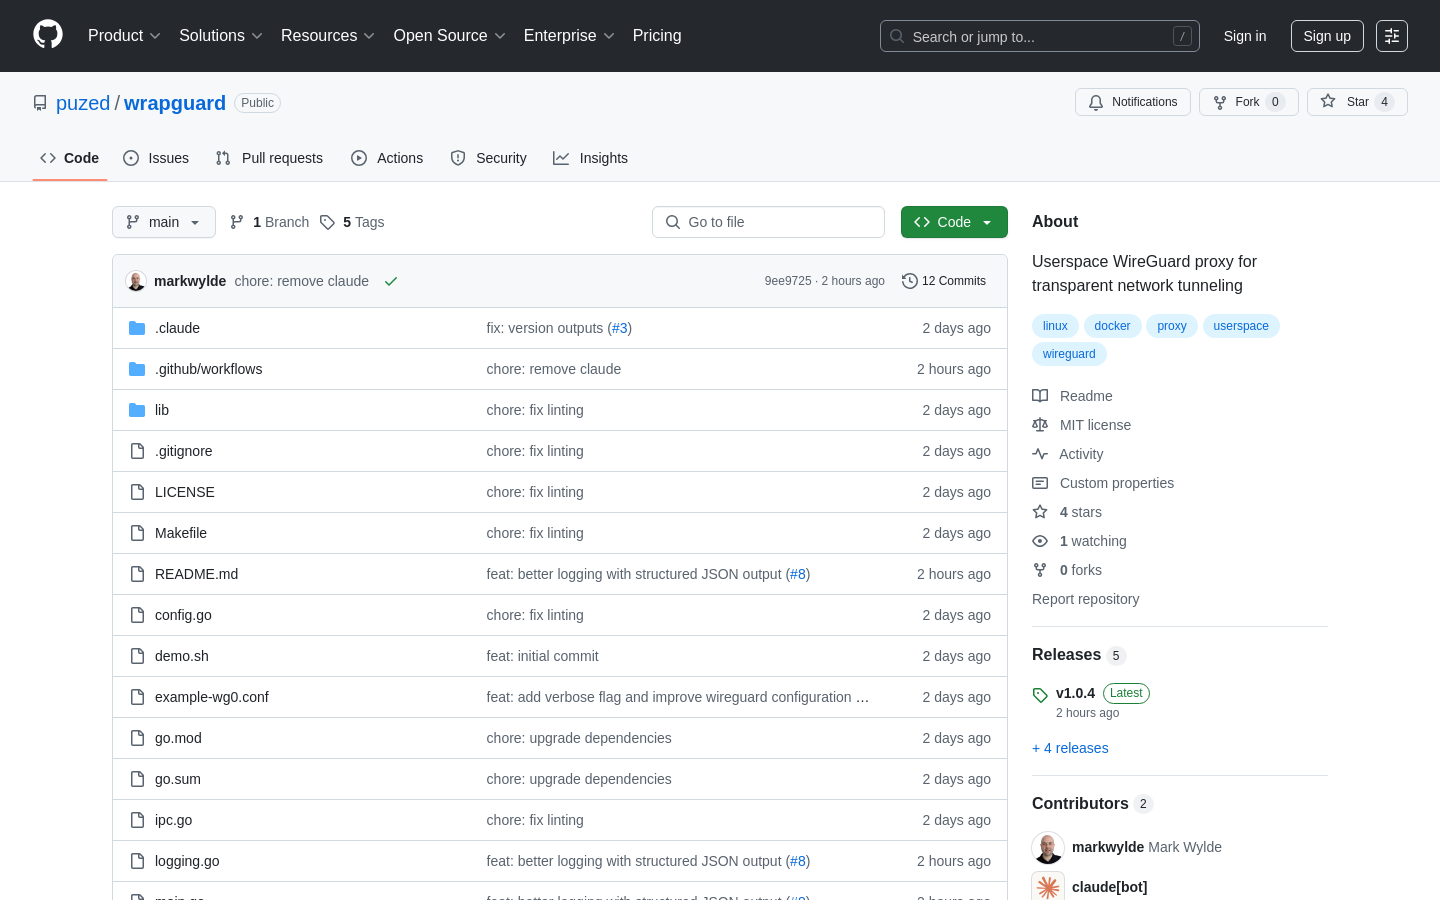Open the green Code dropdown button
Viewport: 1440px width, 900px height.
pos(954,222)
